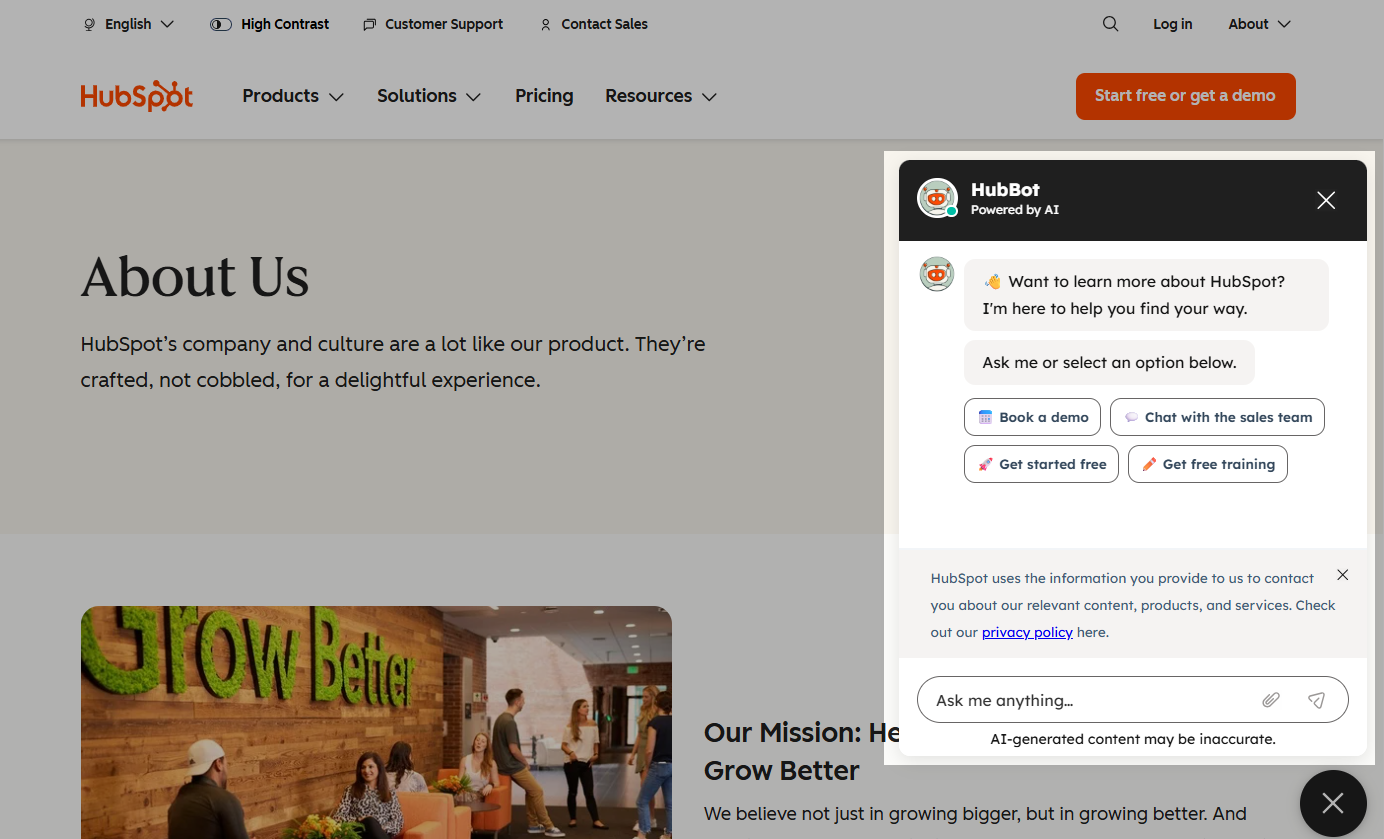This screenshot has width=1384, height=839.
Task: Click the HubBot avatar in chat header
Action: click(x=937, y=198)
